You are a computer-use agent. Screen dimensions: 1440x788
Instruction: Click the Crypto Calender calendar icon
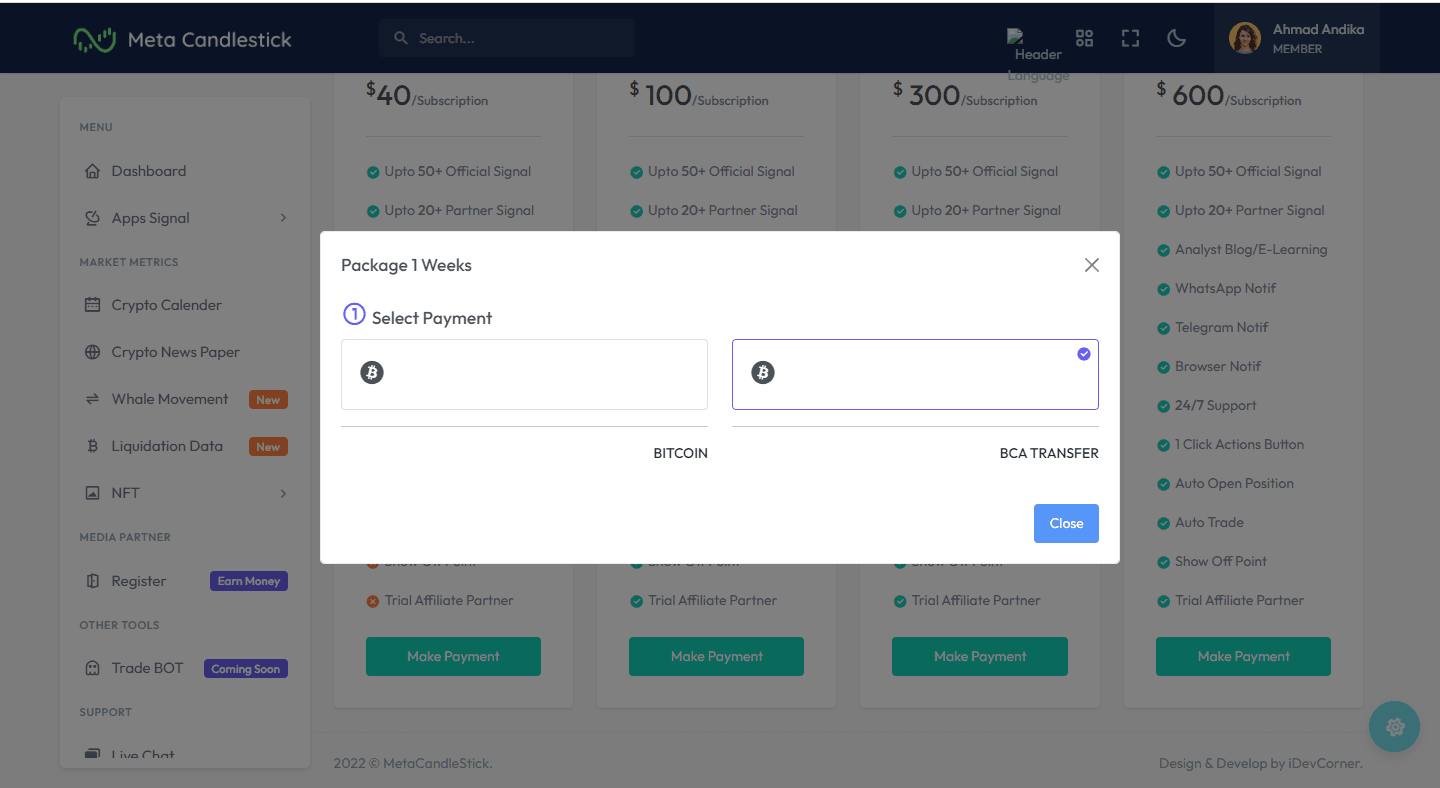click(x=92, y=305)
